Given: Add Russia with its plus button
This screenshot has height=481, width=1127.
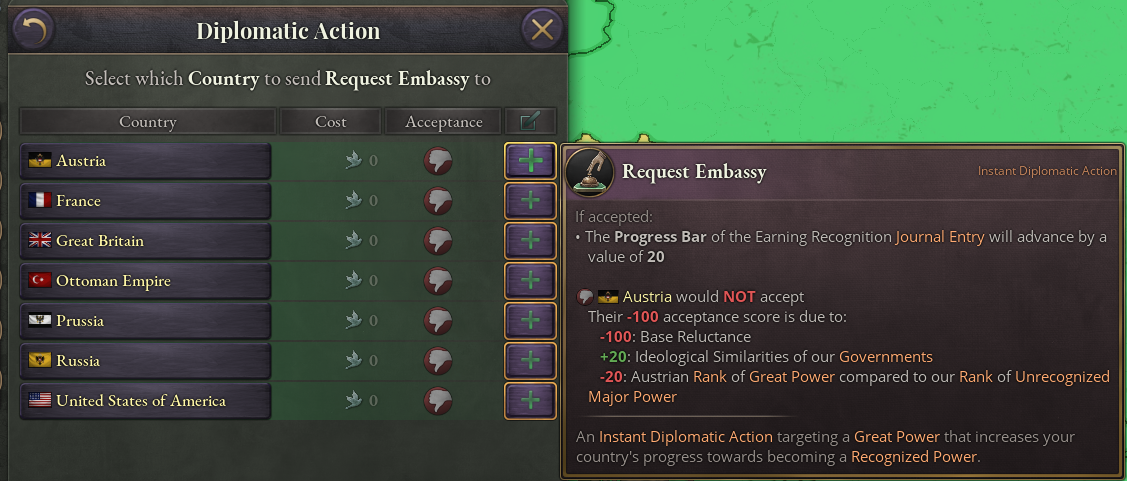Looking at the screenshot, I should (x=530, y=361).
